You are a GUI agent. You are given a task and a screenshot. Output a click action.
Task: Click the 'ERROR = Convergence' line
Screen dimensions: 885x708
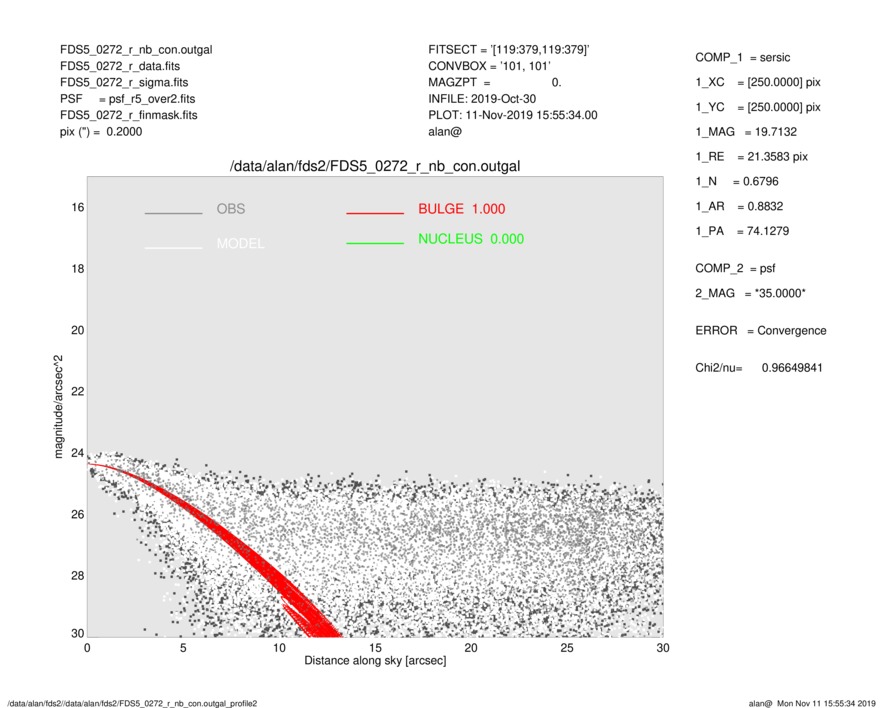(x=761, y=331)
